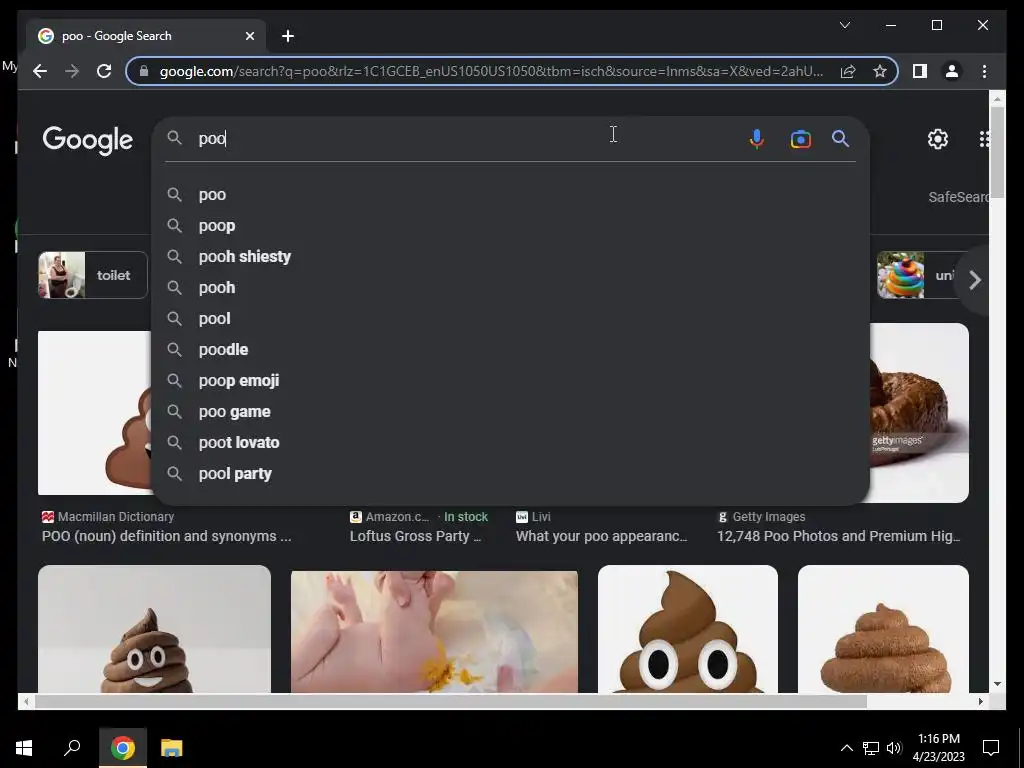Click the horizontal page scrollbar
The width and height of the screenshot is (1024, 768).
tap(451, 701)
